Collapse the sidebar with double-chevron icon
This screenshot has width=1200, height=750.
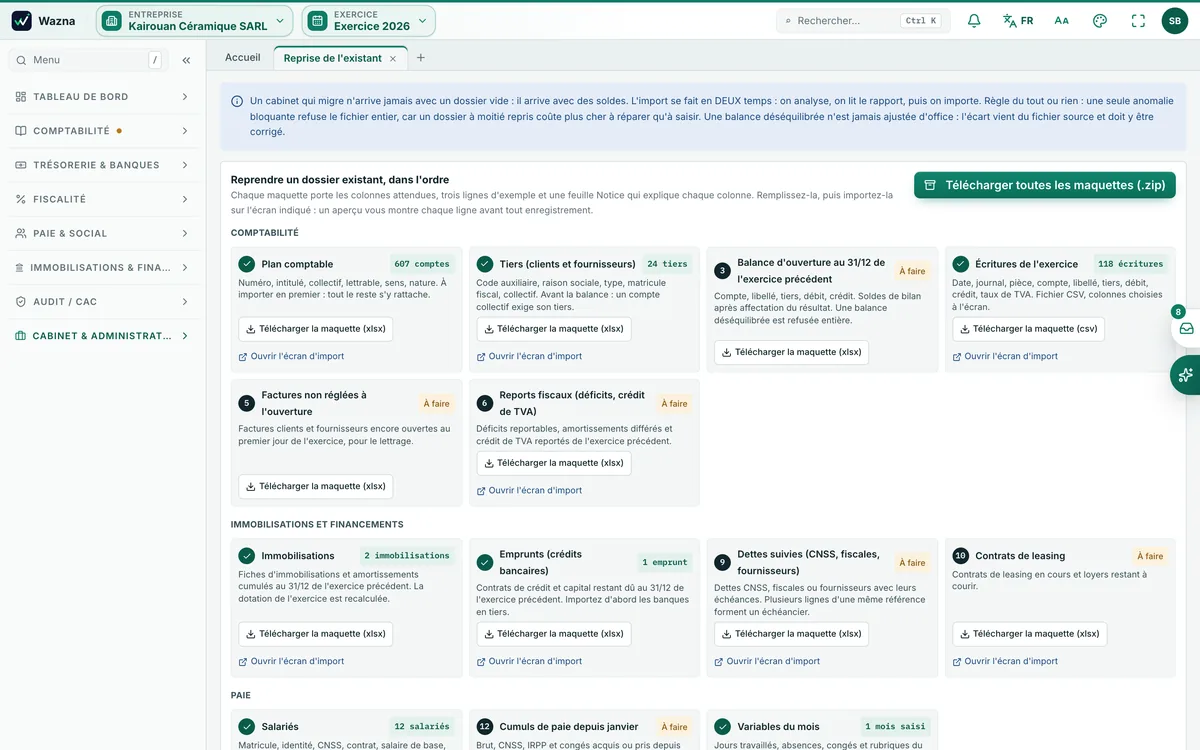[x=186, y=60]
